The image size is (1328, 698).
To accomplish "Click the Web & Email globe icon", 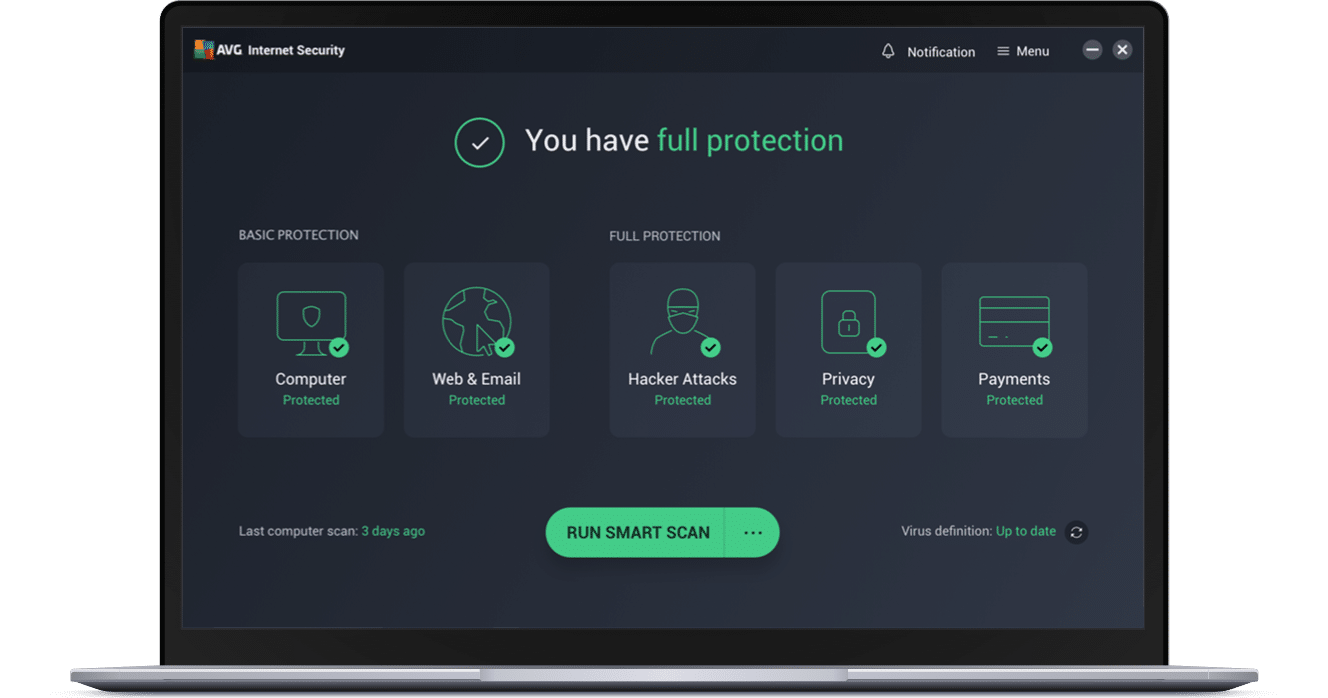I will [477, 322].
